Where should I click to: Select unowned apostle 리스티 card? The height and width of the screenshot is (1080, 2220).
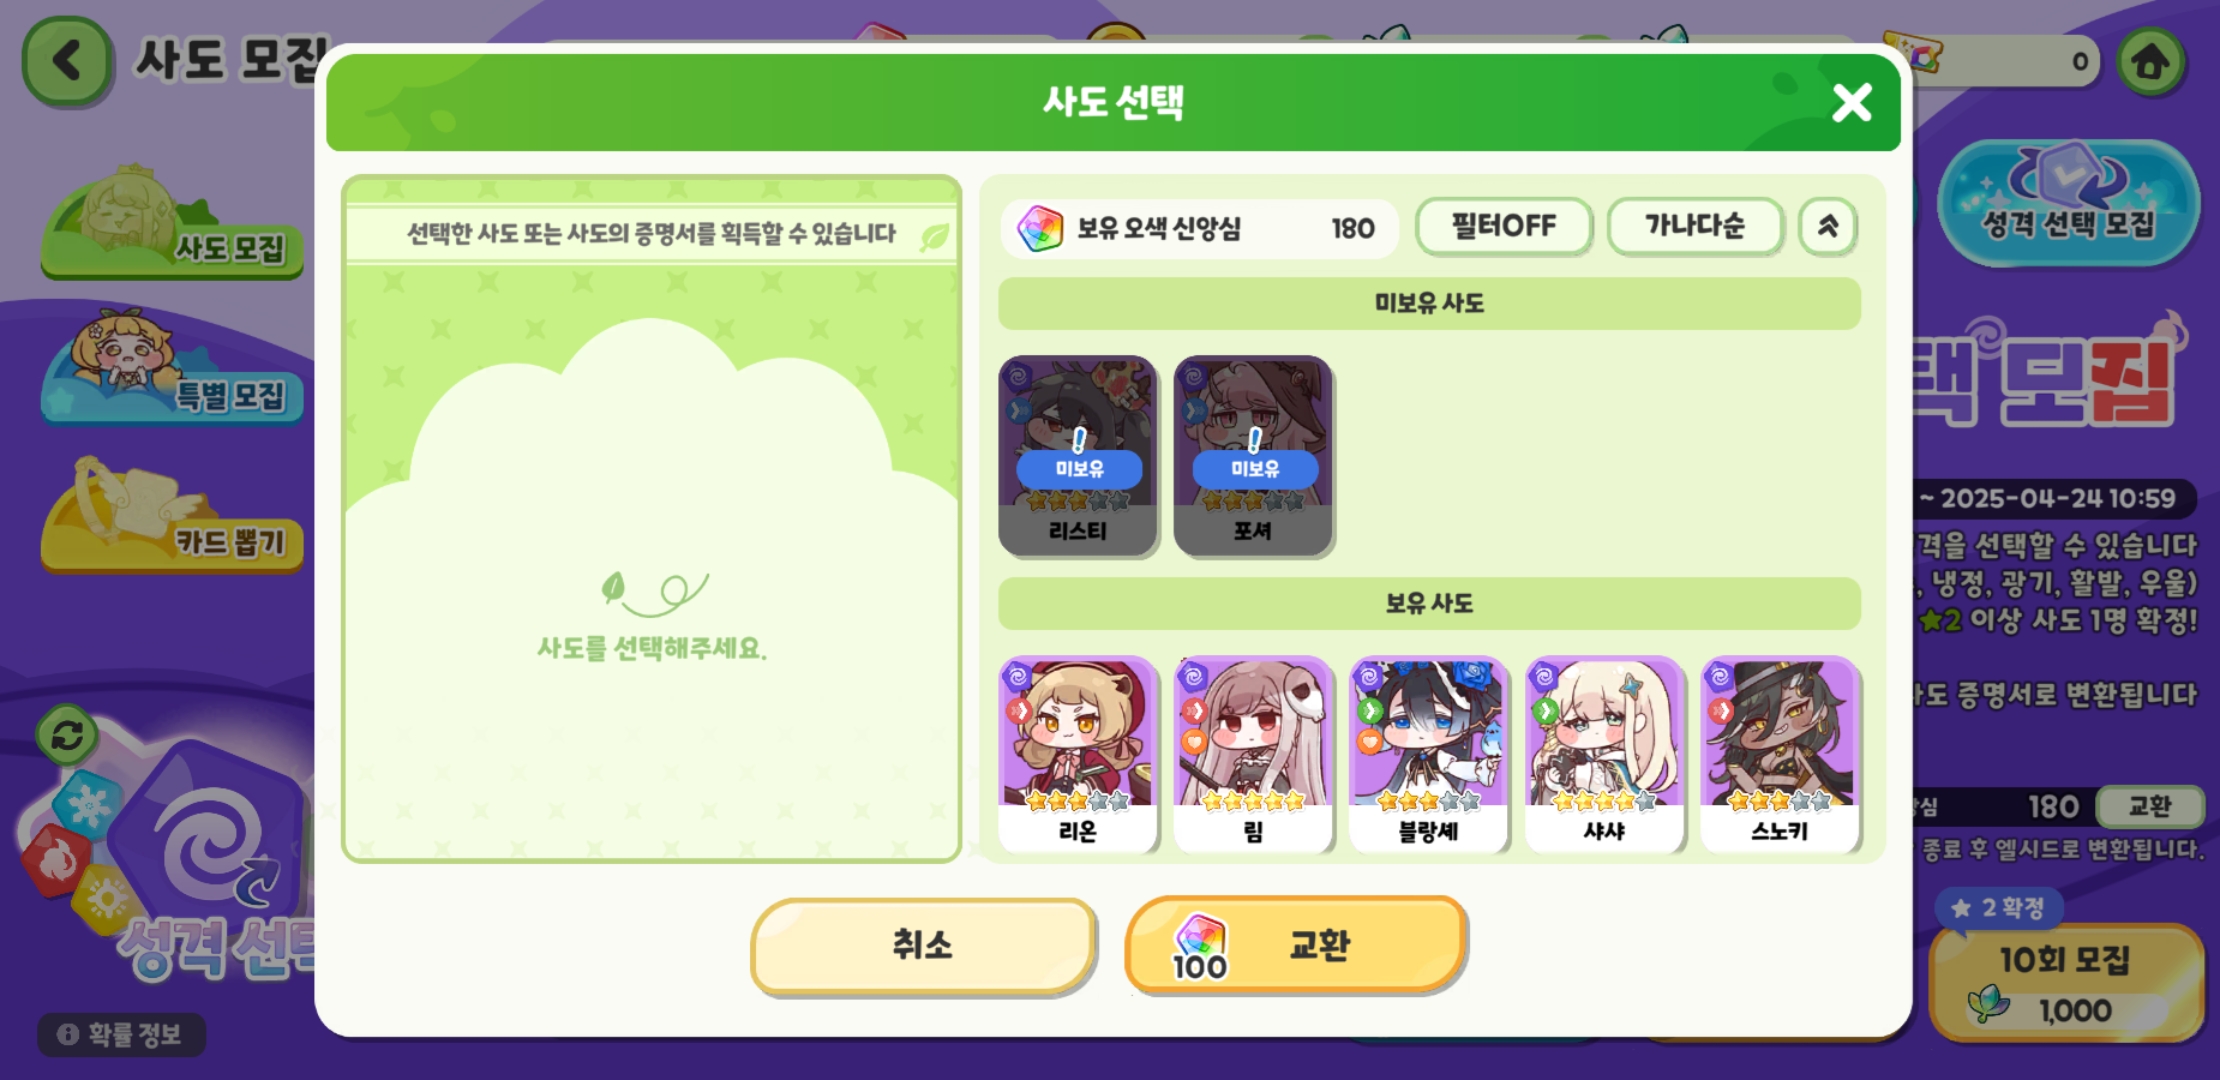pos(1078,456)
